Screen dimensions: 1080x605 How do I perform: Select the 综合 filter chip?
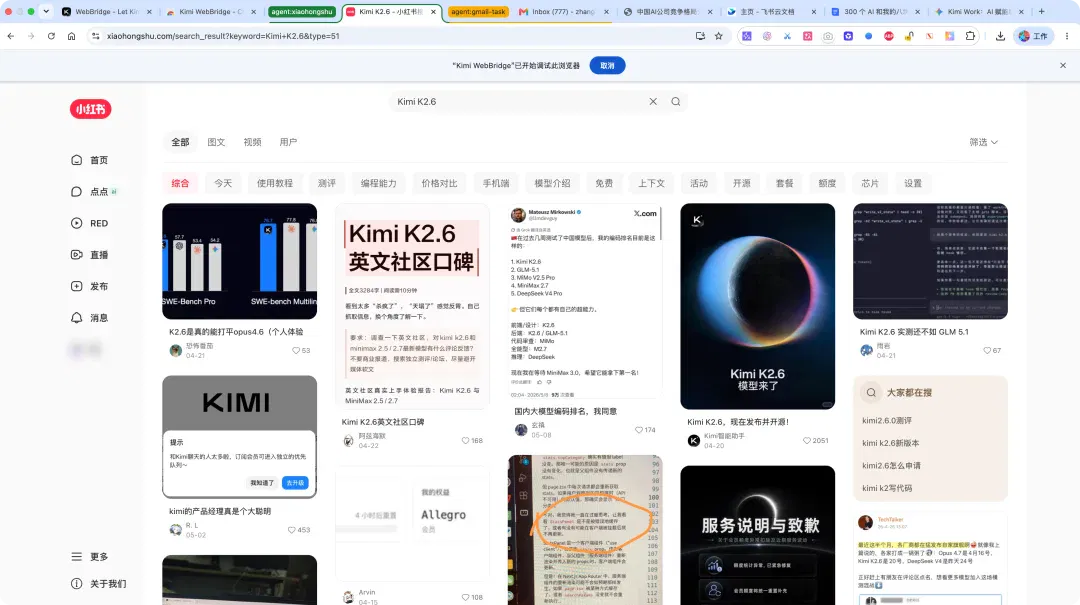[180, 183]
